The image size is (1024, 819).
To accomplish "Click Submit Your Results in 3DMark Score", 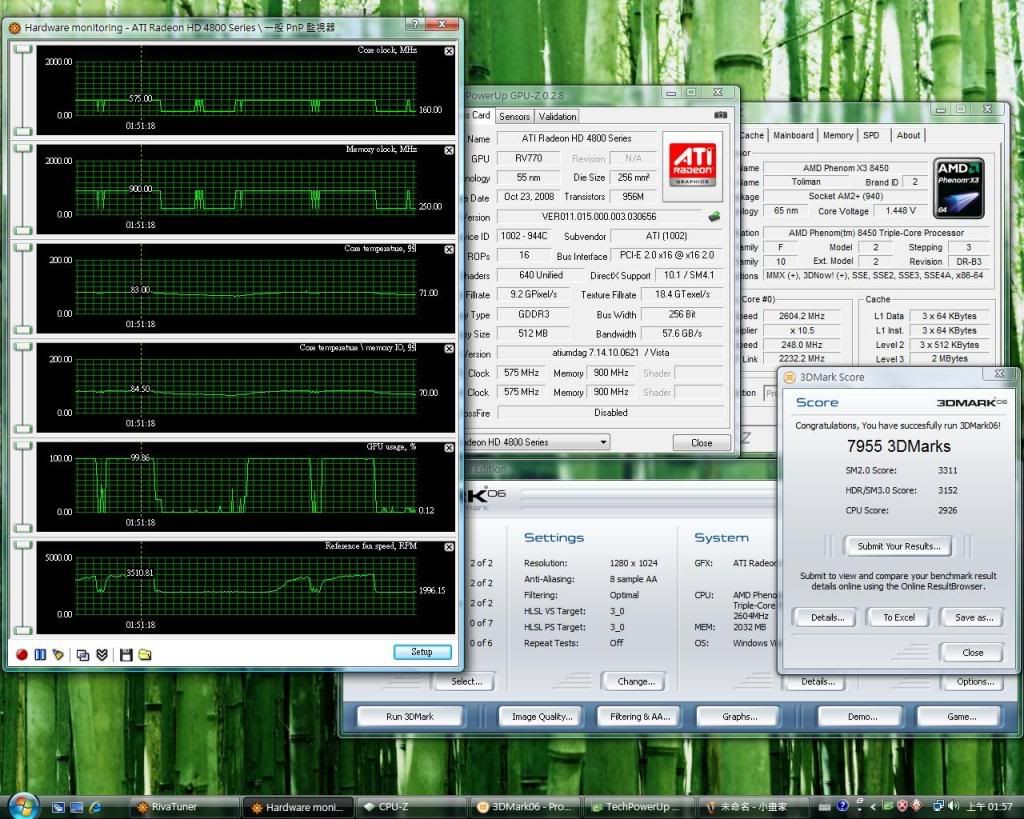I will click(899, 546).
